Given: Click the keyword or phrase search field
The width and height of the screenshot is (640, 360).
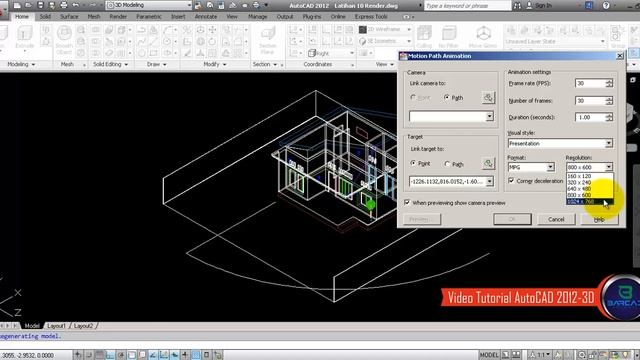Looking at the screenshot, I should (x=467, y=6).
